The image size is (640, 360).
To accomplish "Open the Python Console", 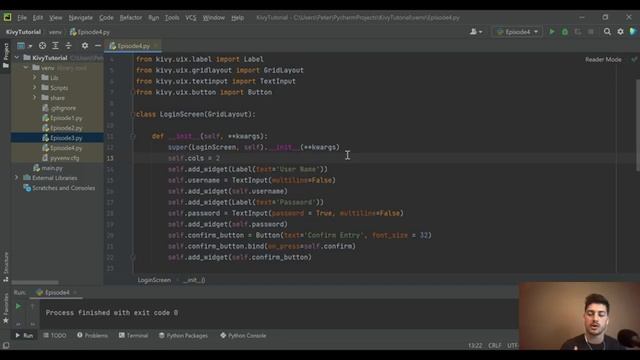I will (x=243, y=336).
